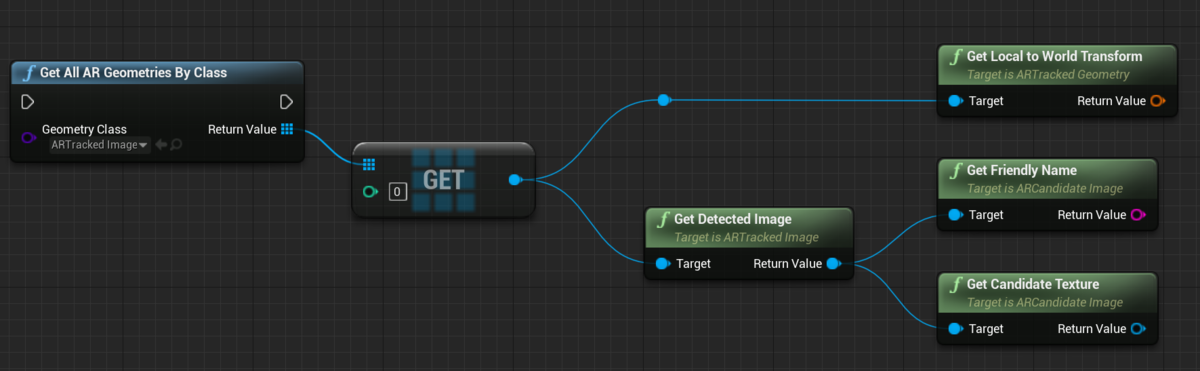
Task: Click the array input pin on GET node
Action: click(368, 165)
